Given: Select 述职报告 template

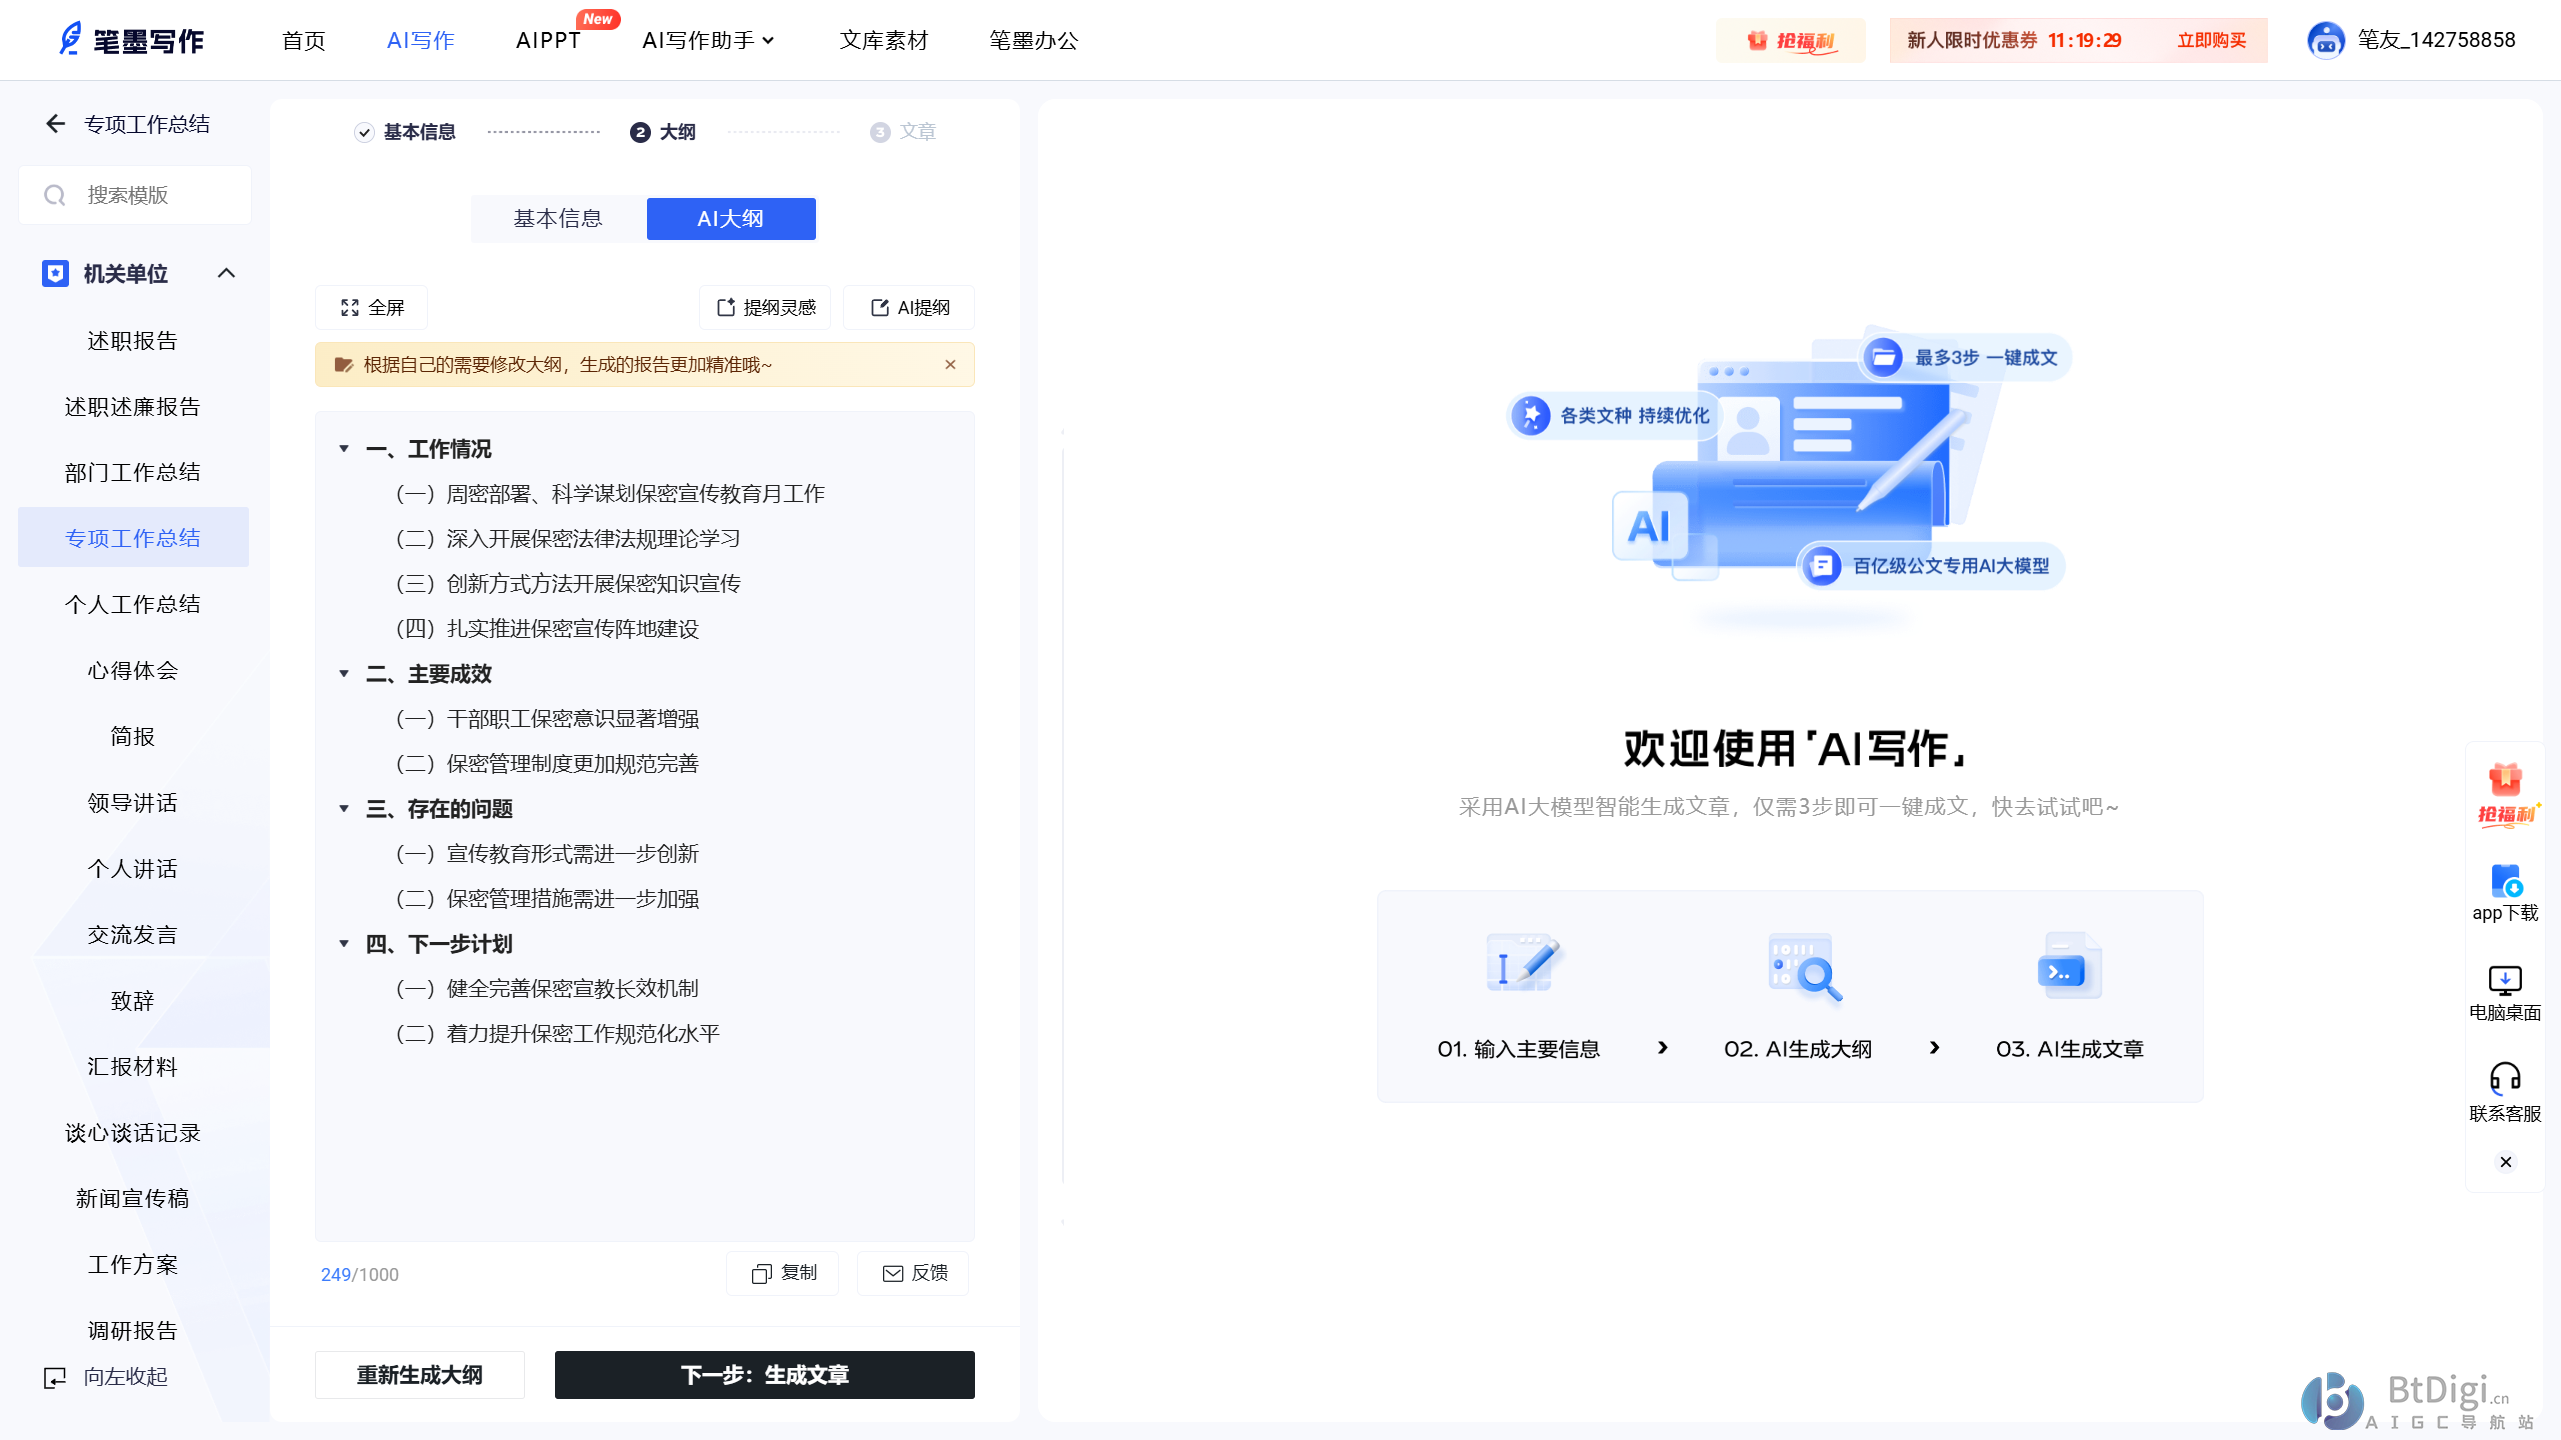Looking at the screenshot, I should point(133,341).
